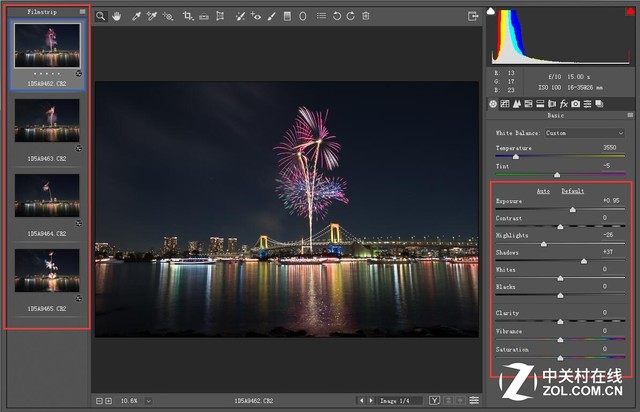Select thumbnail 1D5A9463.CR2 in filmstrip
This screenshot has width=640, height=412.
click(47, 120)
